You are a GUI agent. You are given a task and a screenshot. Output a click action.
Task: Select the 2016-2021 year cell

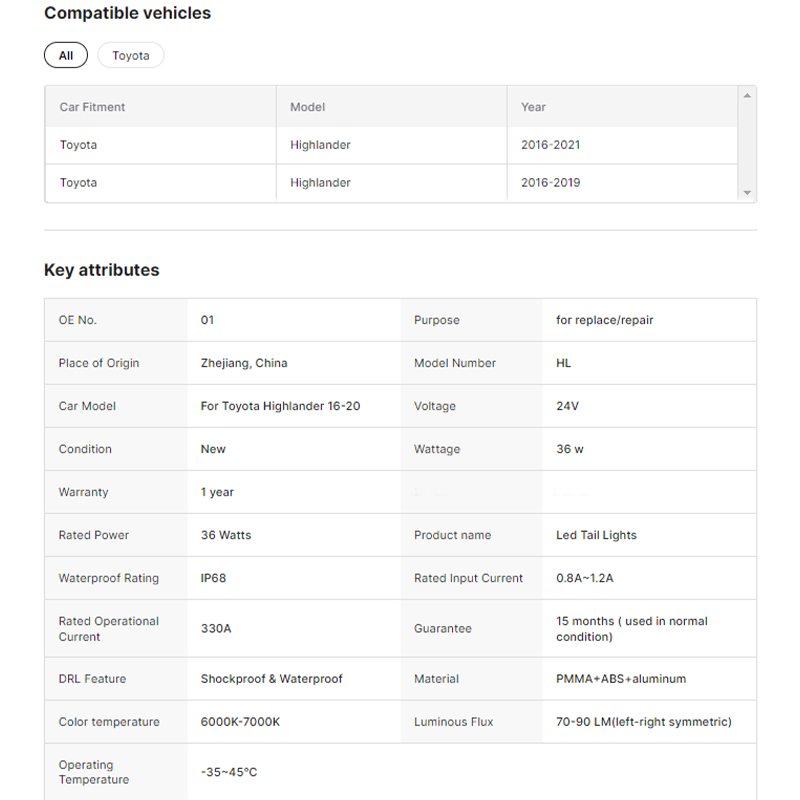pos(550,145)
